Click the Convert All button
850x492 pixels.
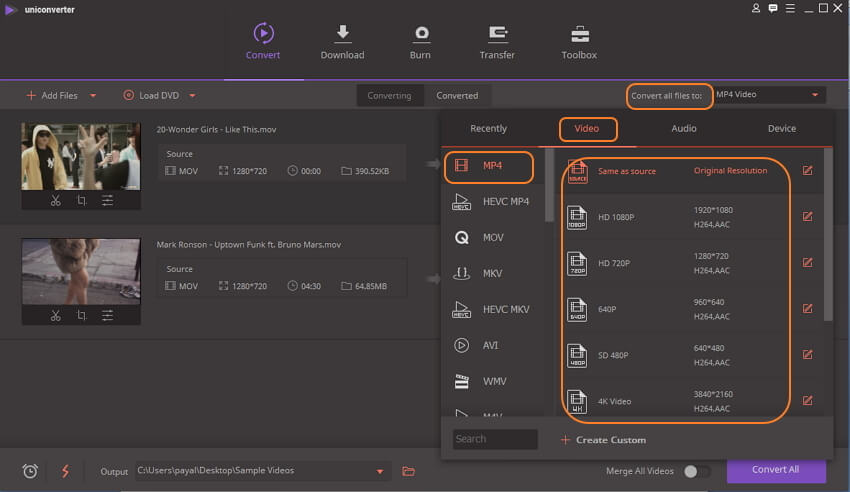(x=776, y=470)
